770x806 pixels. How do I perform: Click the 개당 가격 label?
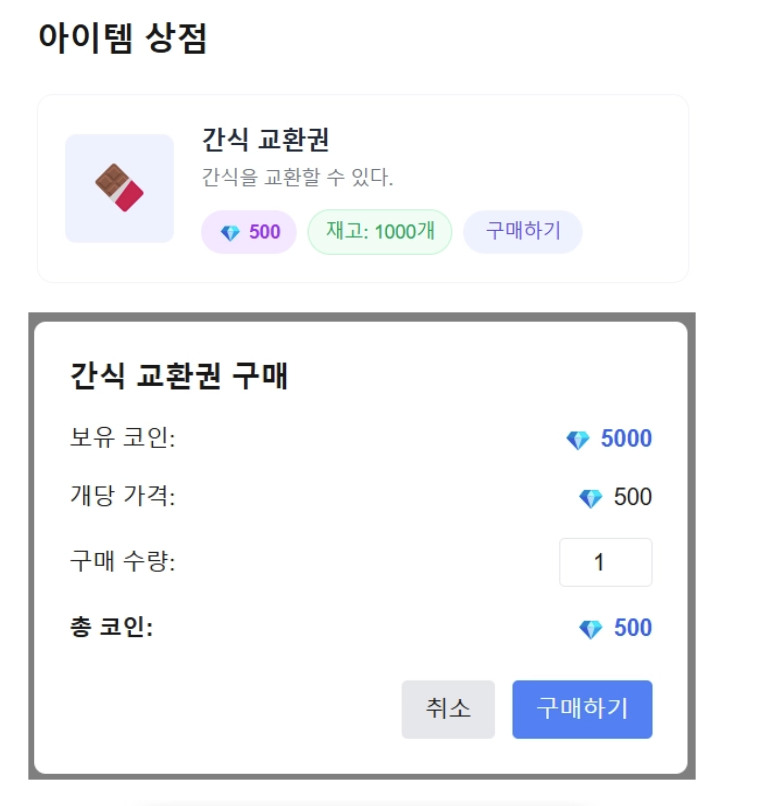tap(122, 497)
